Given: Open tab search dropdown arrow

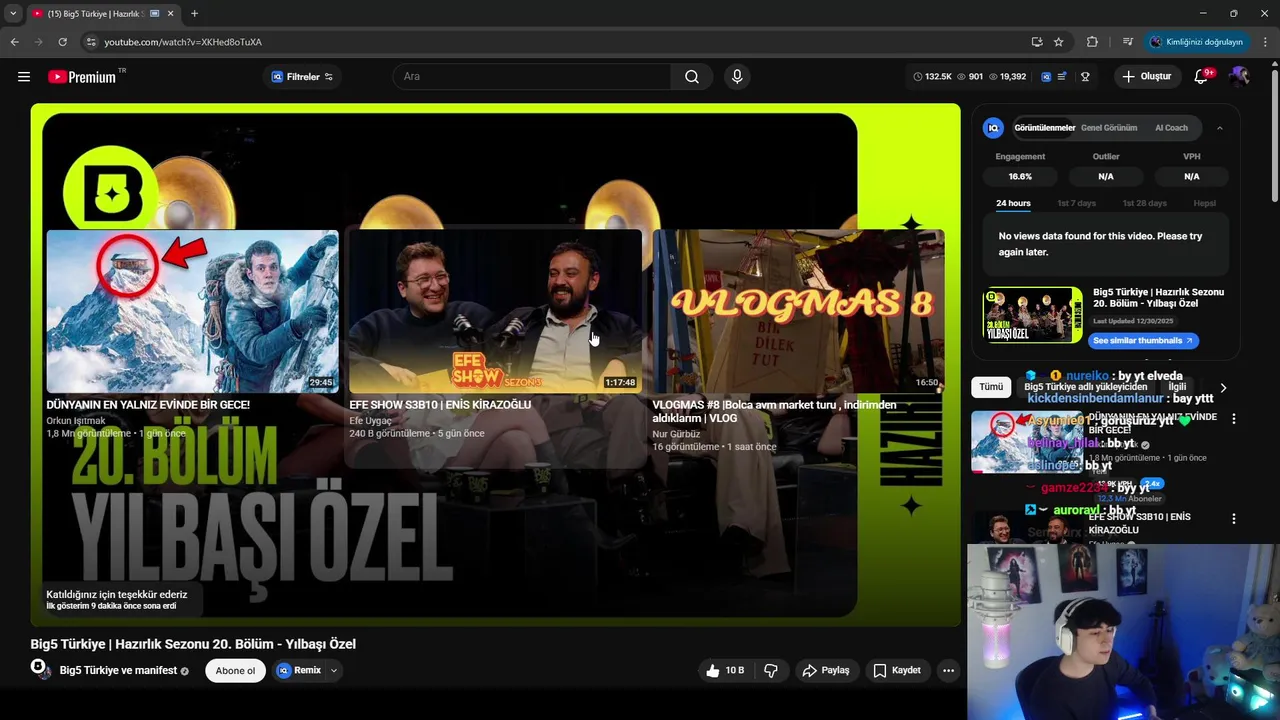Looking at the screenshot, I should (x=13, y=14).
